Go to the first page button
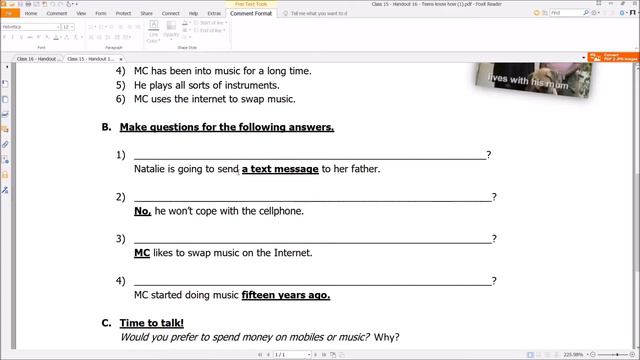Screen dimensions: 640x360 point(260,355)
